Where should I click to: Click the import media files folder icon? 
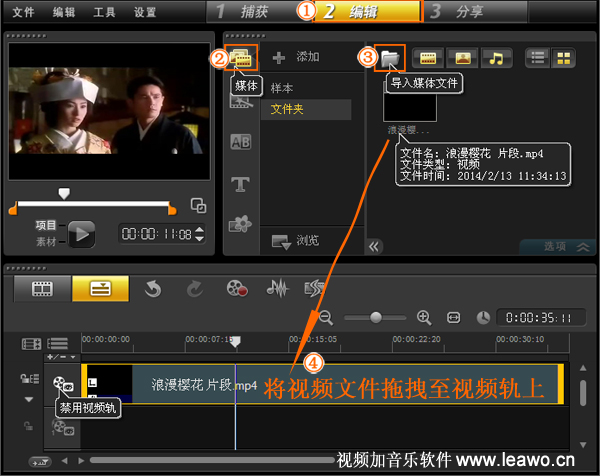pyautogui.click(x=390, y=58)
